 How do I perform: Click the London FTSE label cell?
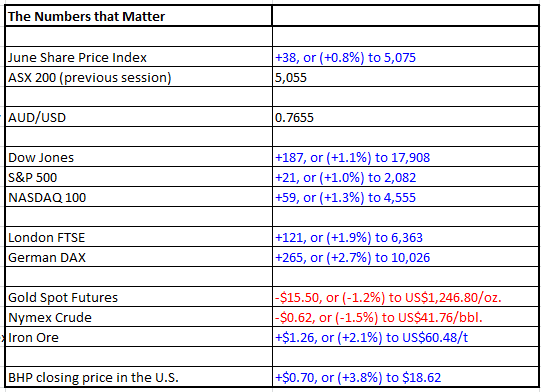click(x=139, y=237)
